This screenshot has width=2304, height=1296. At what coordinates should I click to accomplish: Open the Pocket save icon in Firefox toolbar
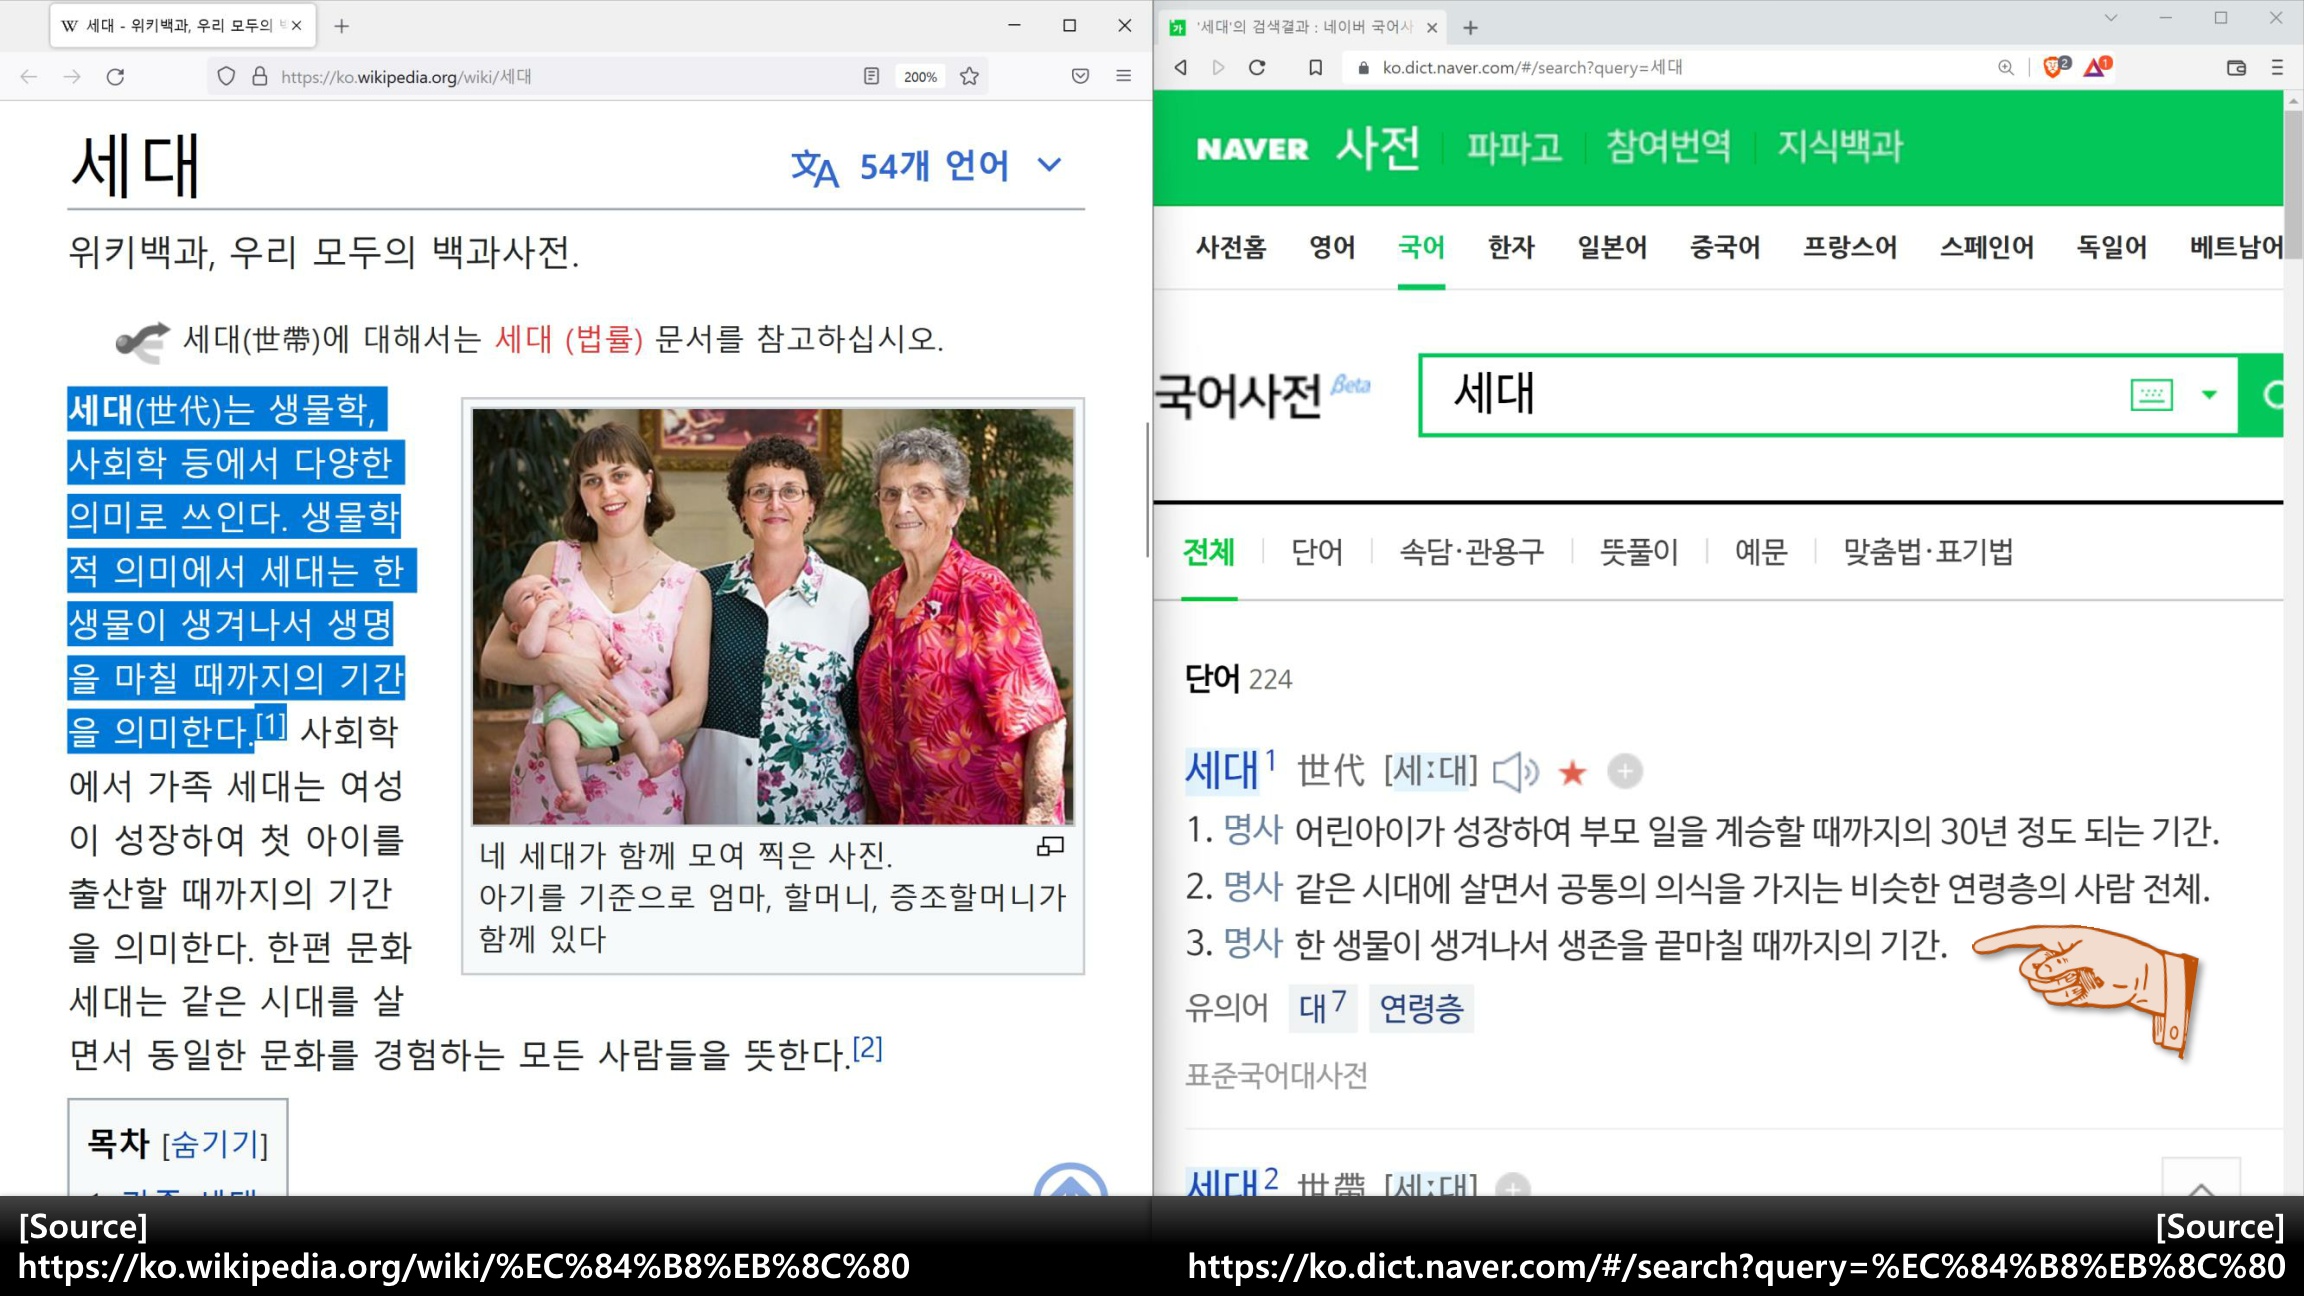(1080, 76)
